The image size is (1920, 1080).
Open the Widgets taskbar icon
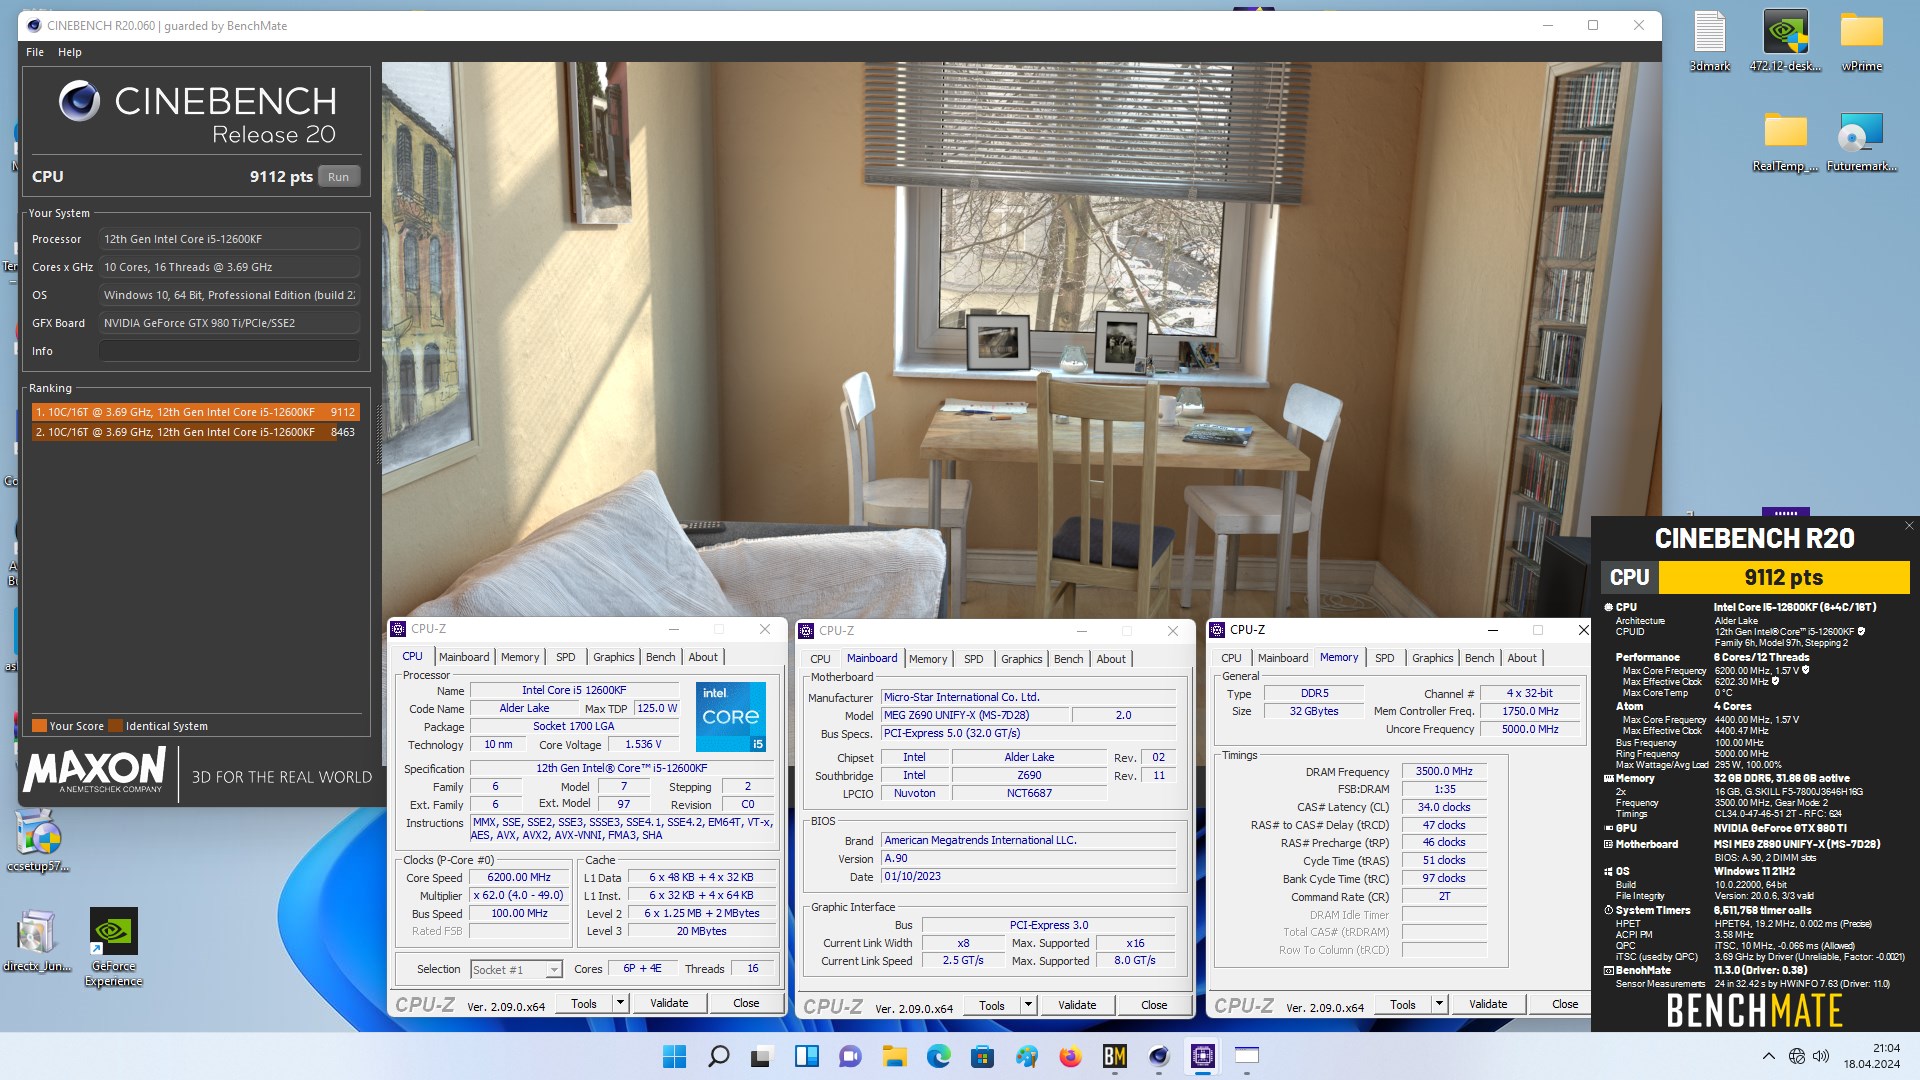point(806,1056)
